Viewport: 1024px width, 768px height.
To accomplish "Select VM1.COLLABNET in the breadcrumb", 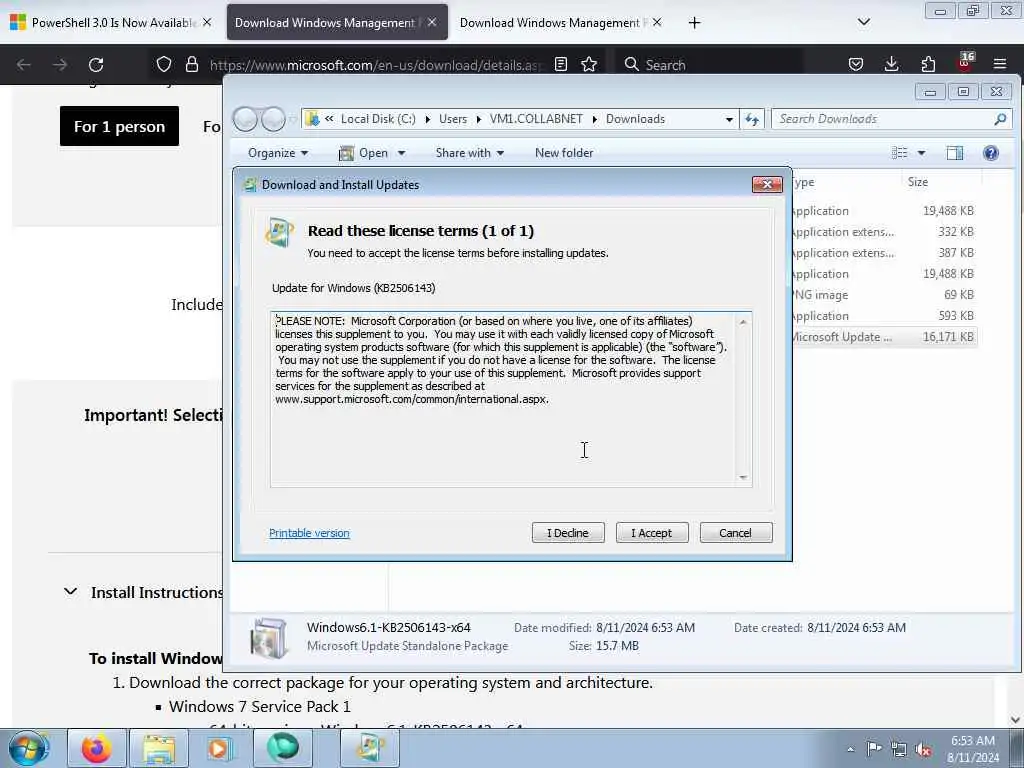I will [x=536, y=119].
